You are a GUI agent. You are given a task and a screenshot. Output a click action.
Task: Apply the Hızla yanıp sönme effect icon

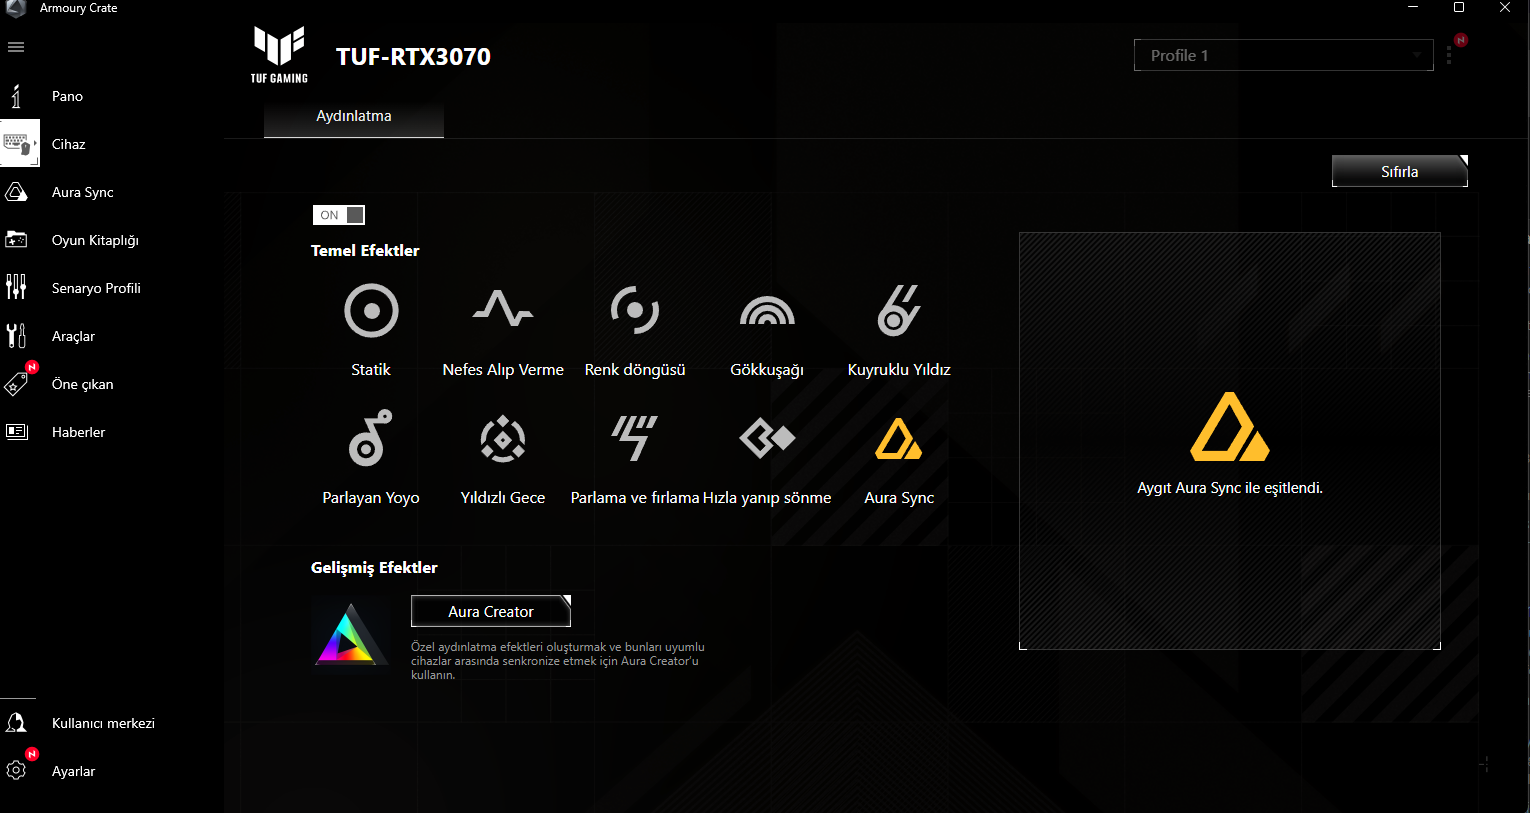point(767,438)
